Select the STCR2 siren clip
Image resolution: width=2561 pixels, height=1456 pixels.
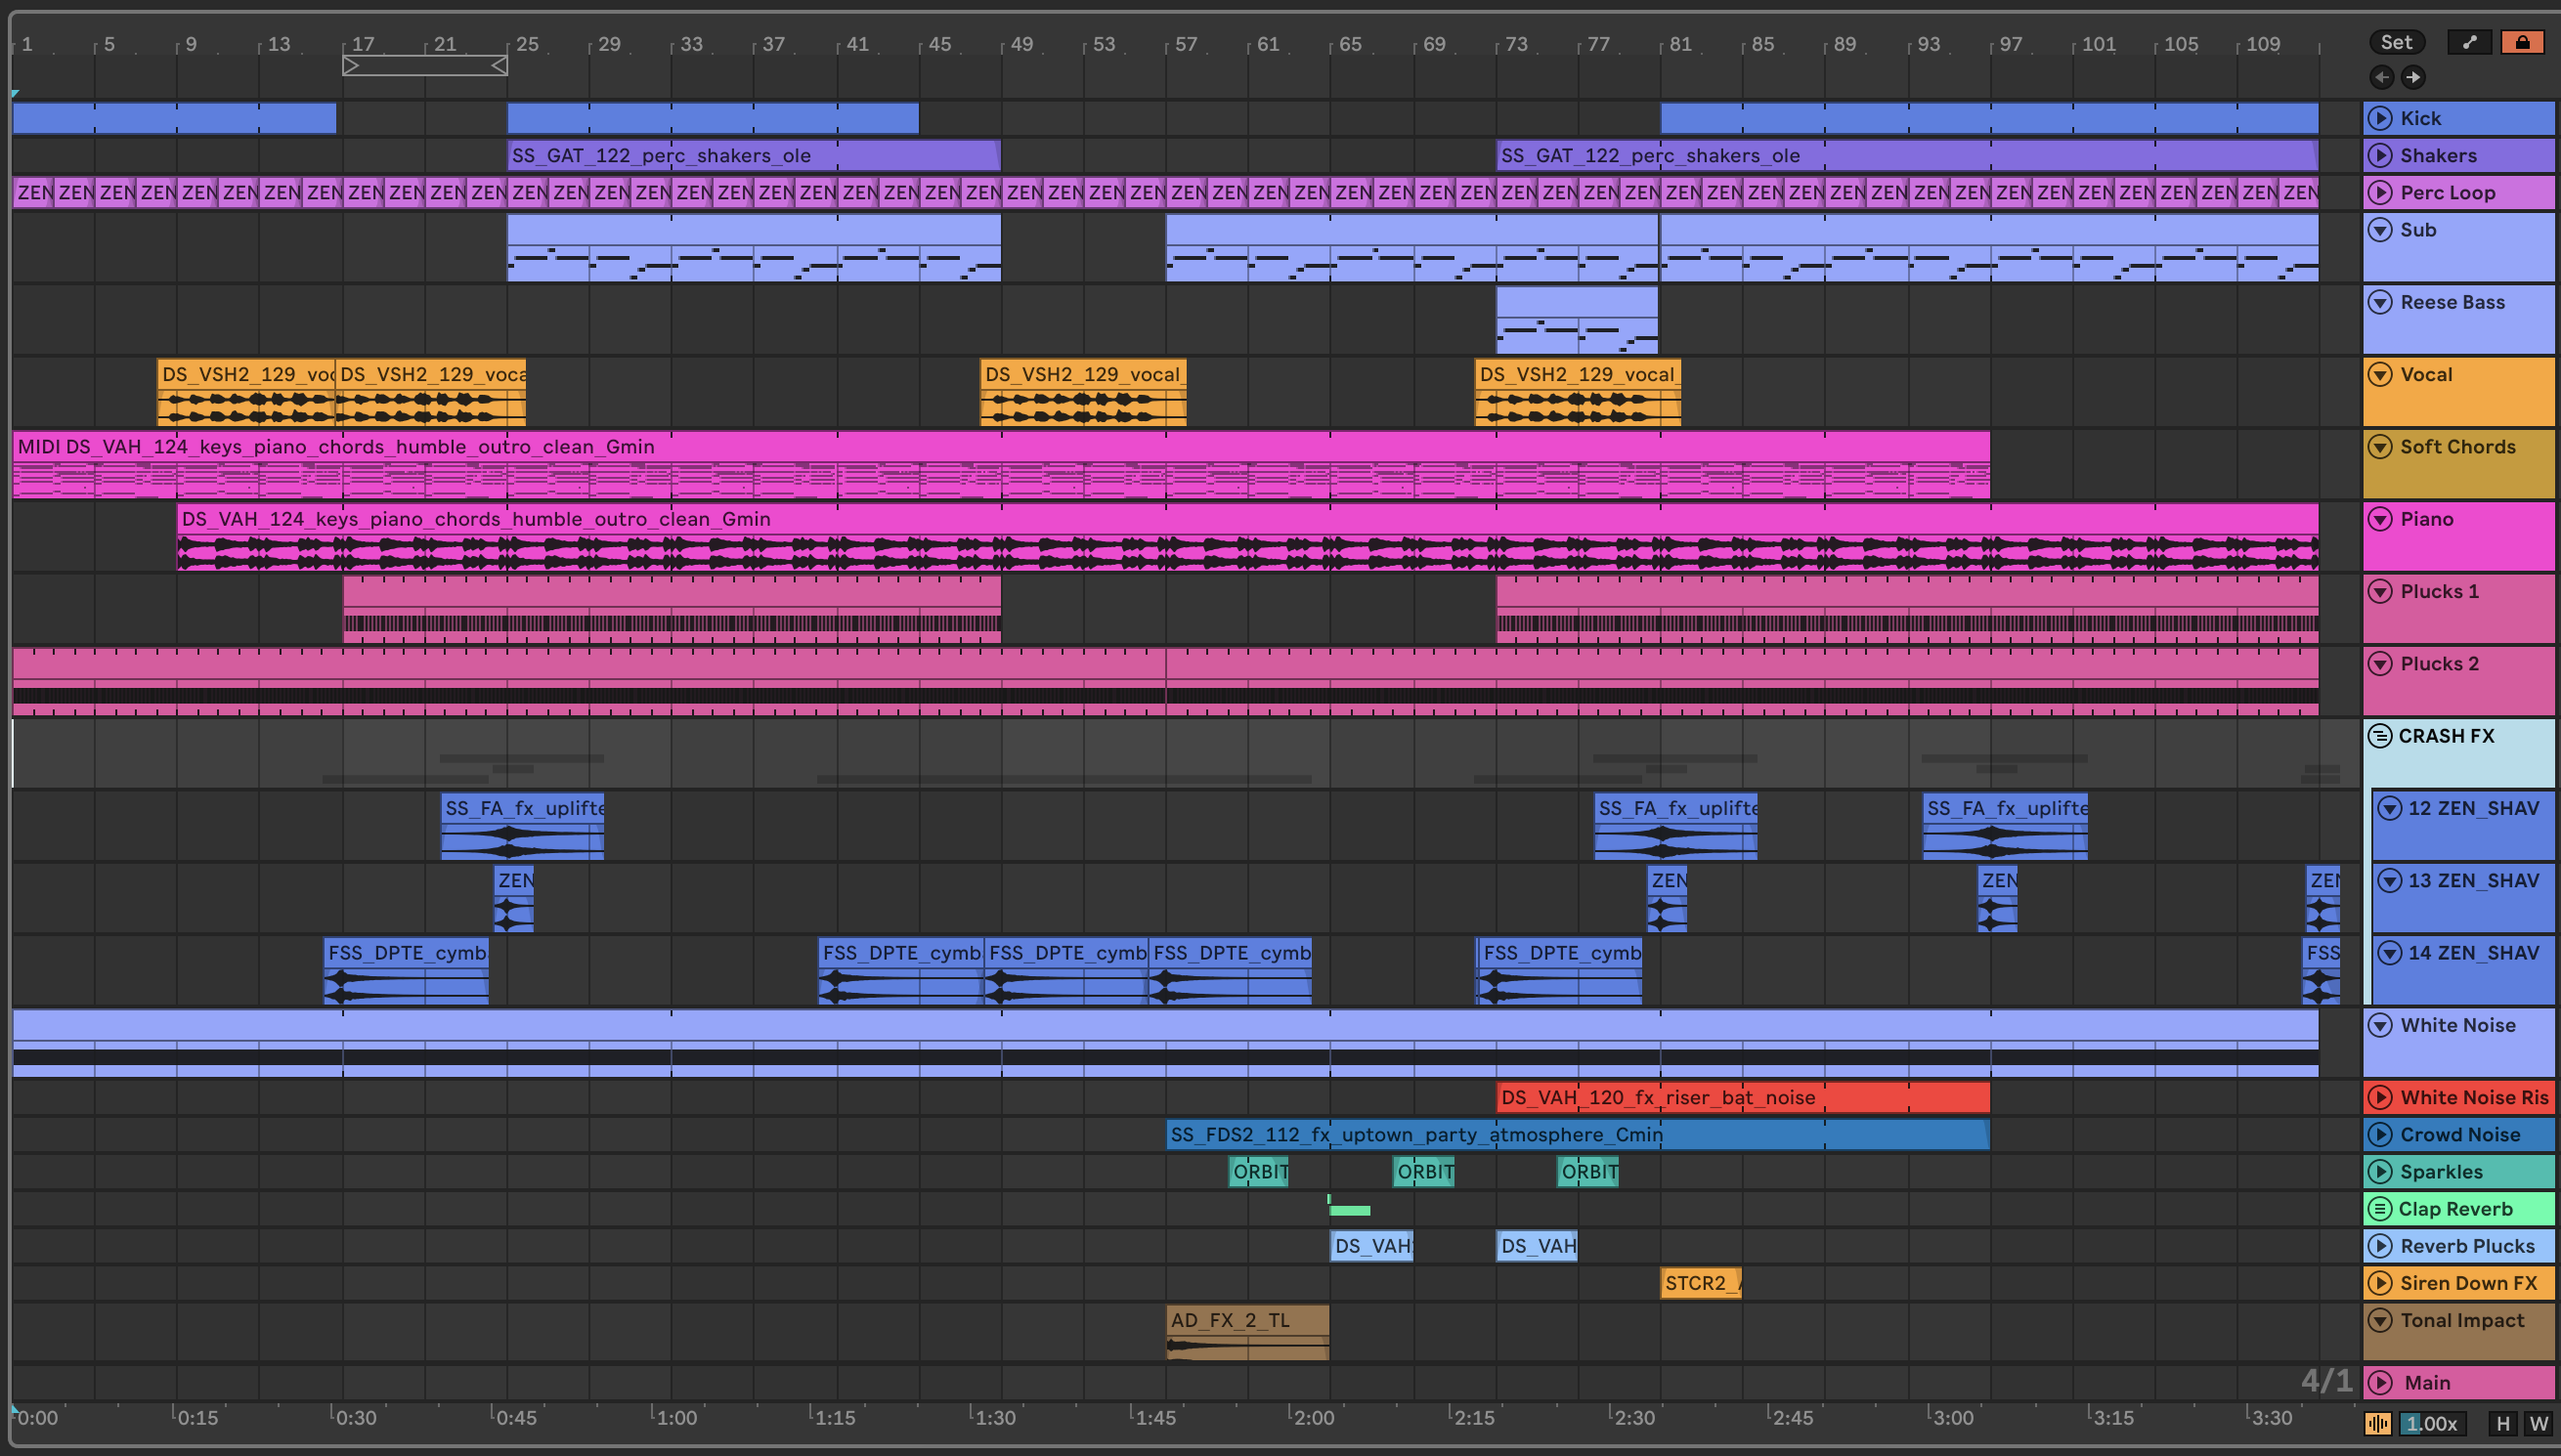(x=1701, y=1283)
